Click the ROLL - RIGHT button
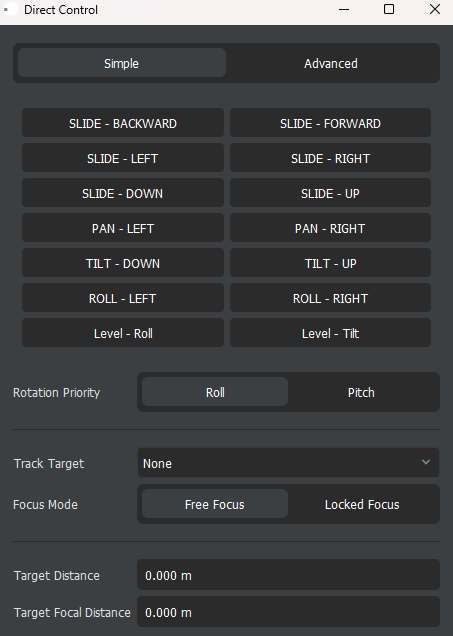The image size is (453, 636). click(x=330, y=298)
